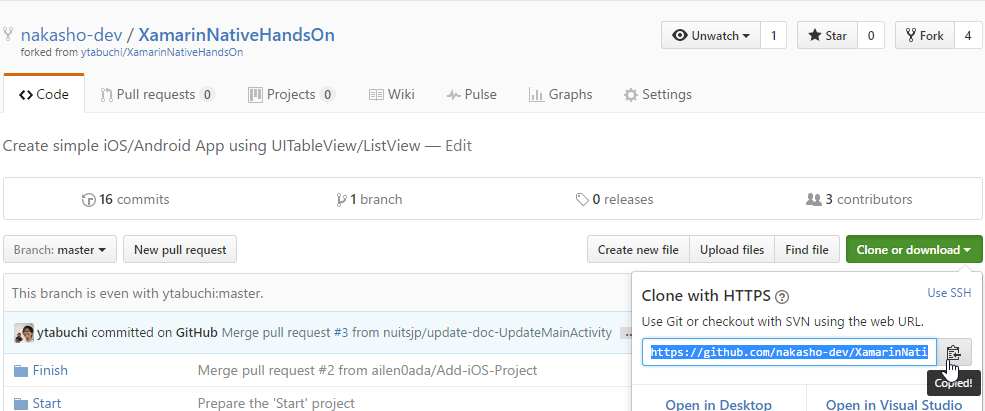Open the forks count 4
Viewport: 985px width, 411px height.
tap(967, 36)
